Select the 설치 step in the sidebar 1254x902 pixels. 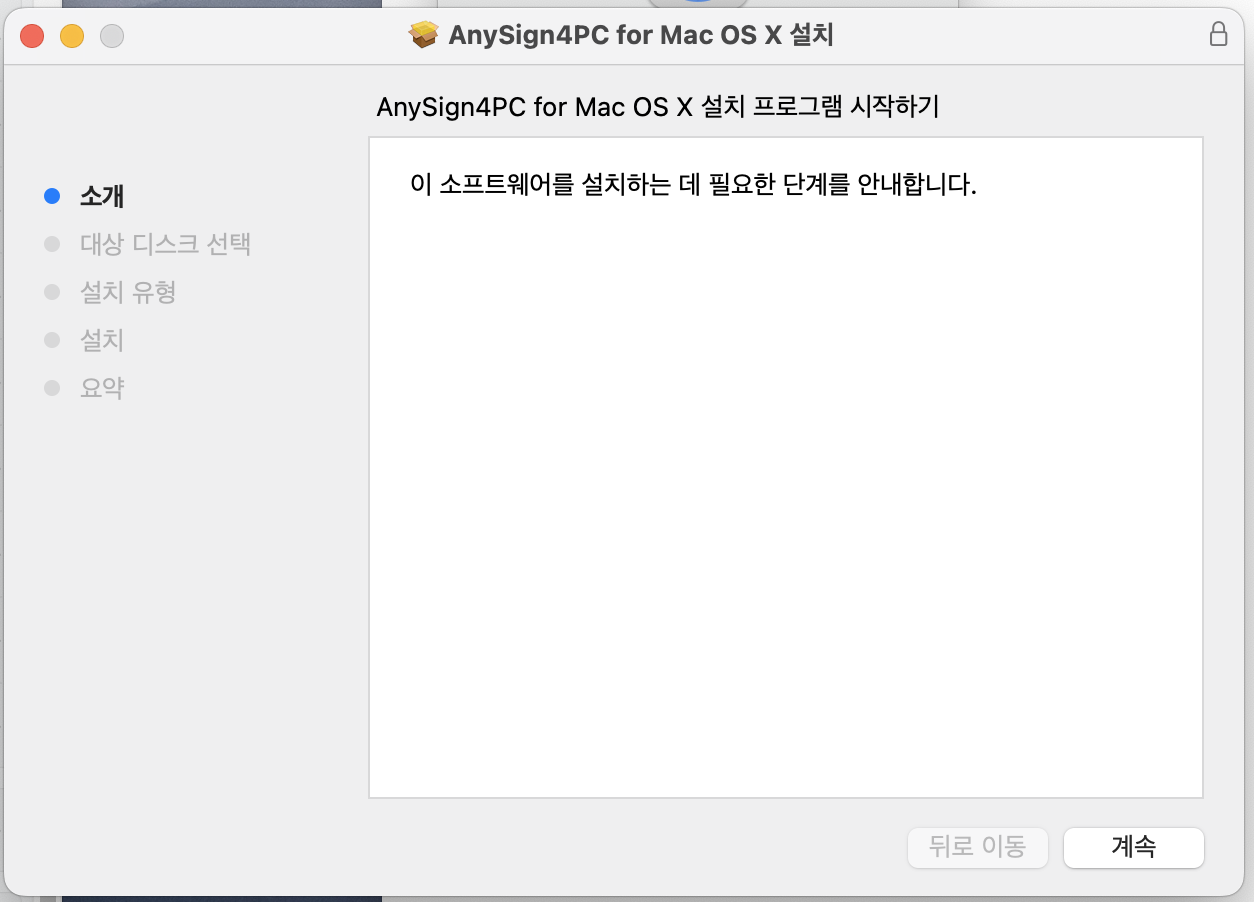[x=102, y=340]
